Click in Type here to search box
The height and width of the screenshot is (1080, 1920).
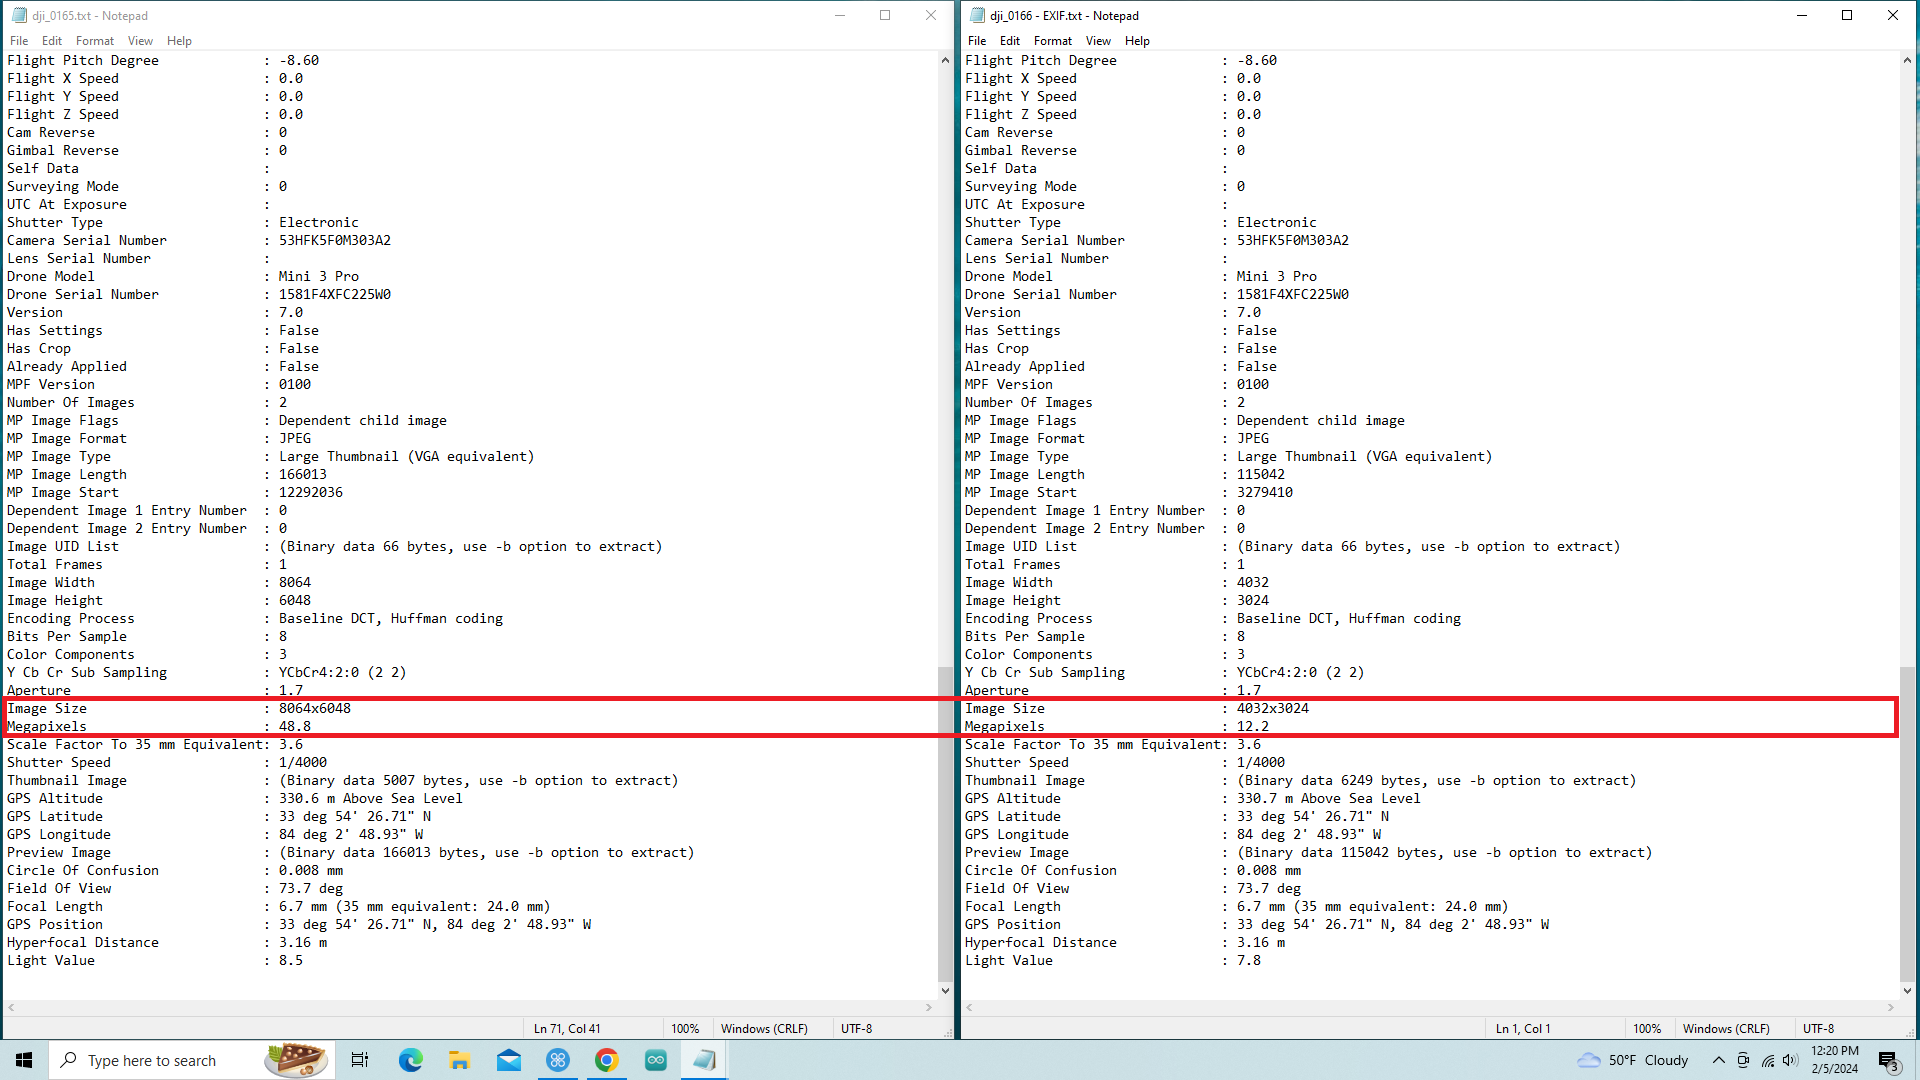pyautogui.click(x=160, y=1060)
